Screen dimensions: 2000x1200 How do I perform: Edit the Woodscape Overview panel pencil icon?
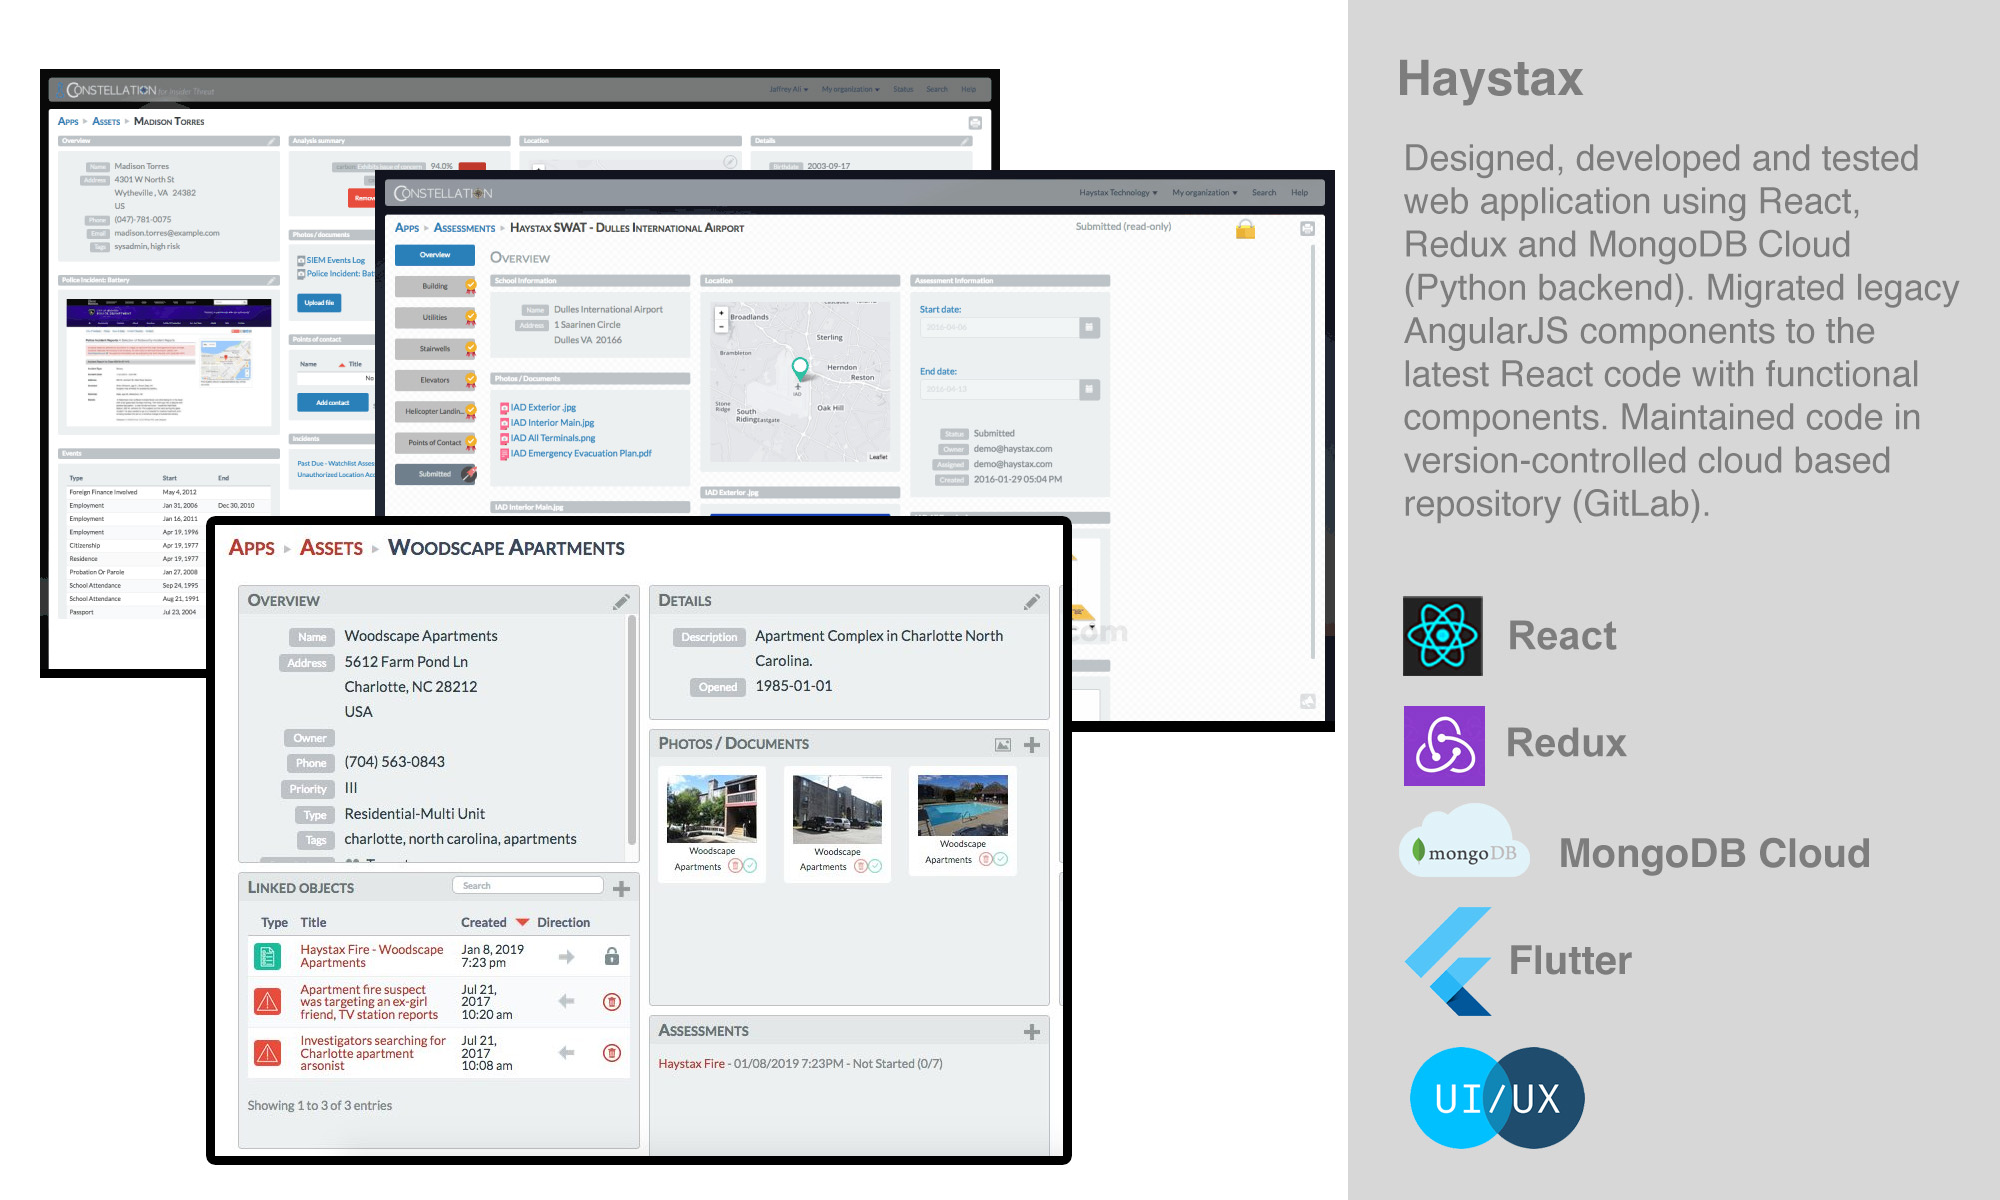[x=621, y=601]
